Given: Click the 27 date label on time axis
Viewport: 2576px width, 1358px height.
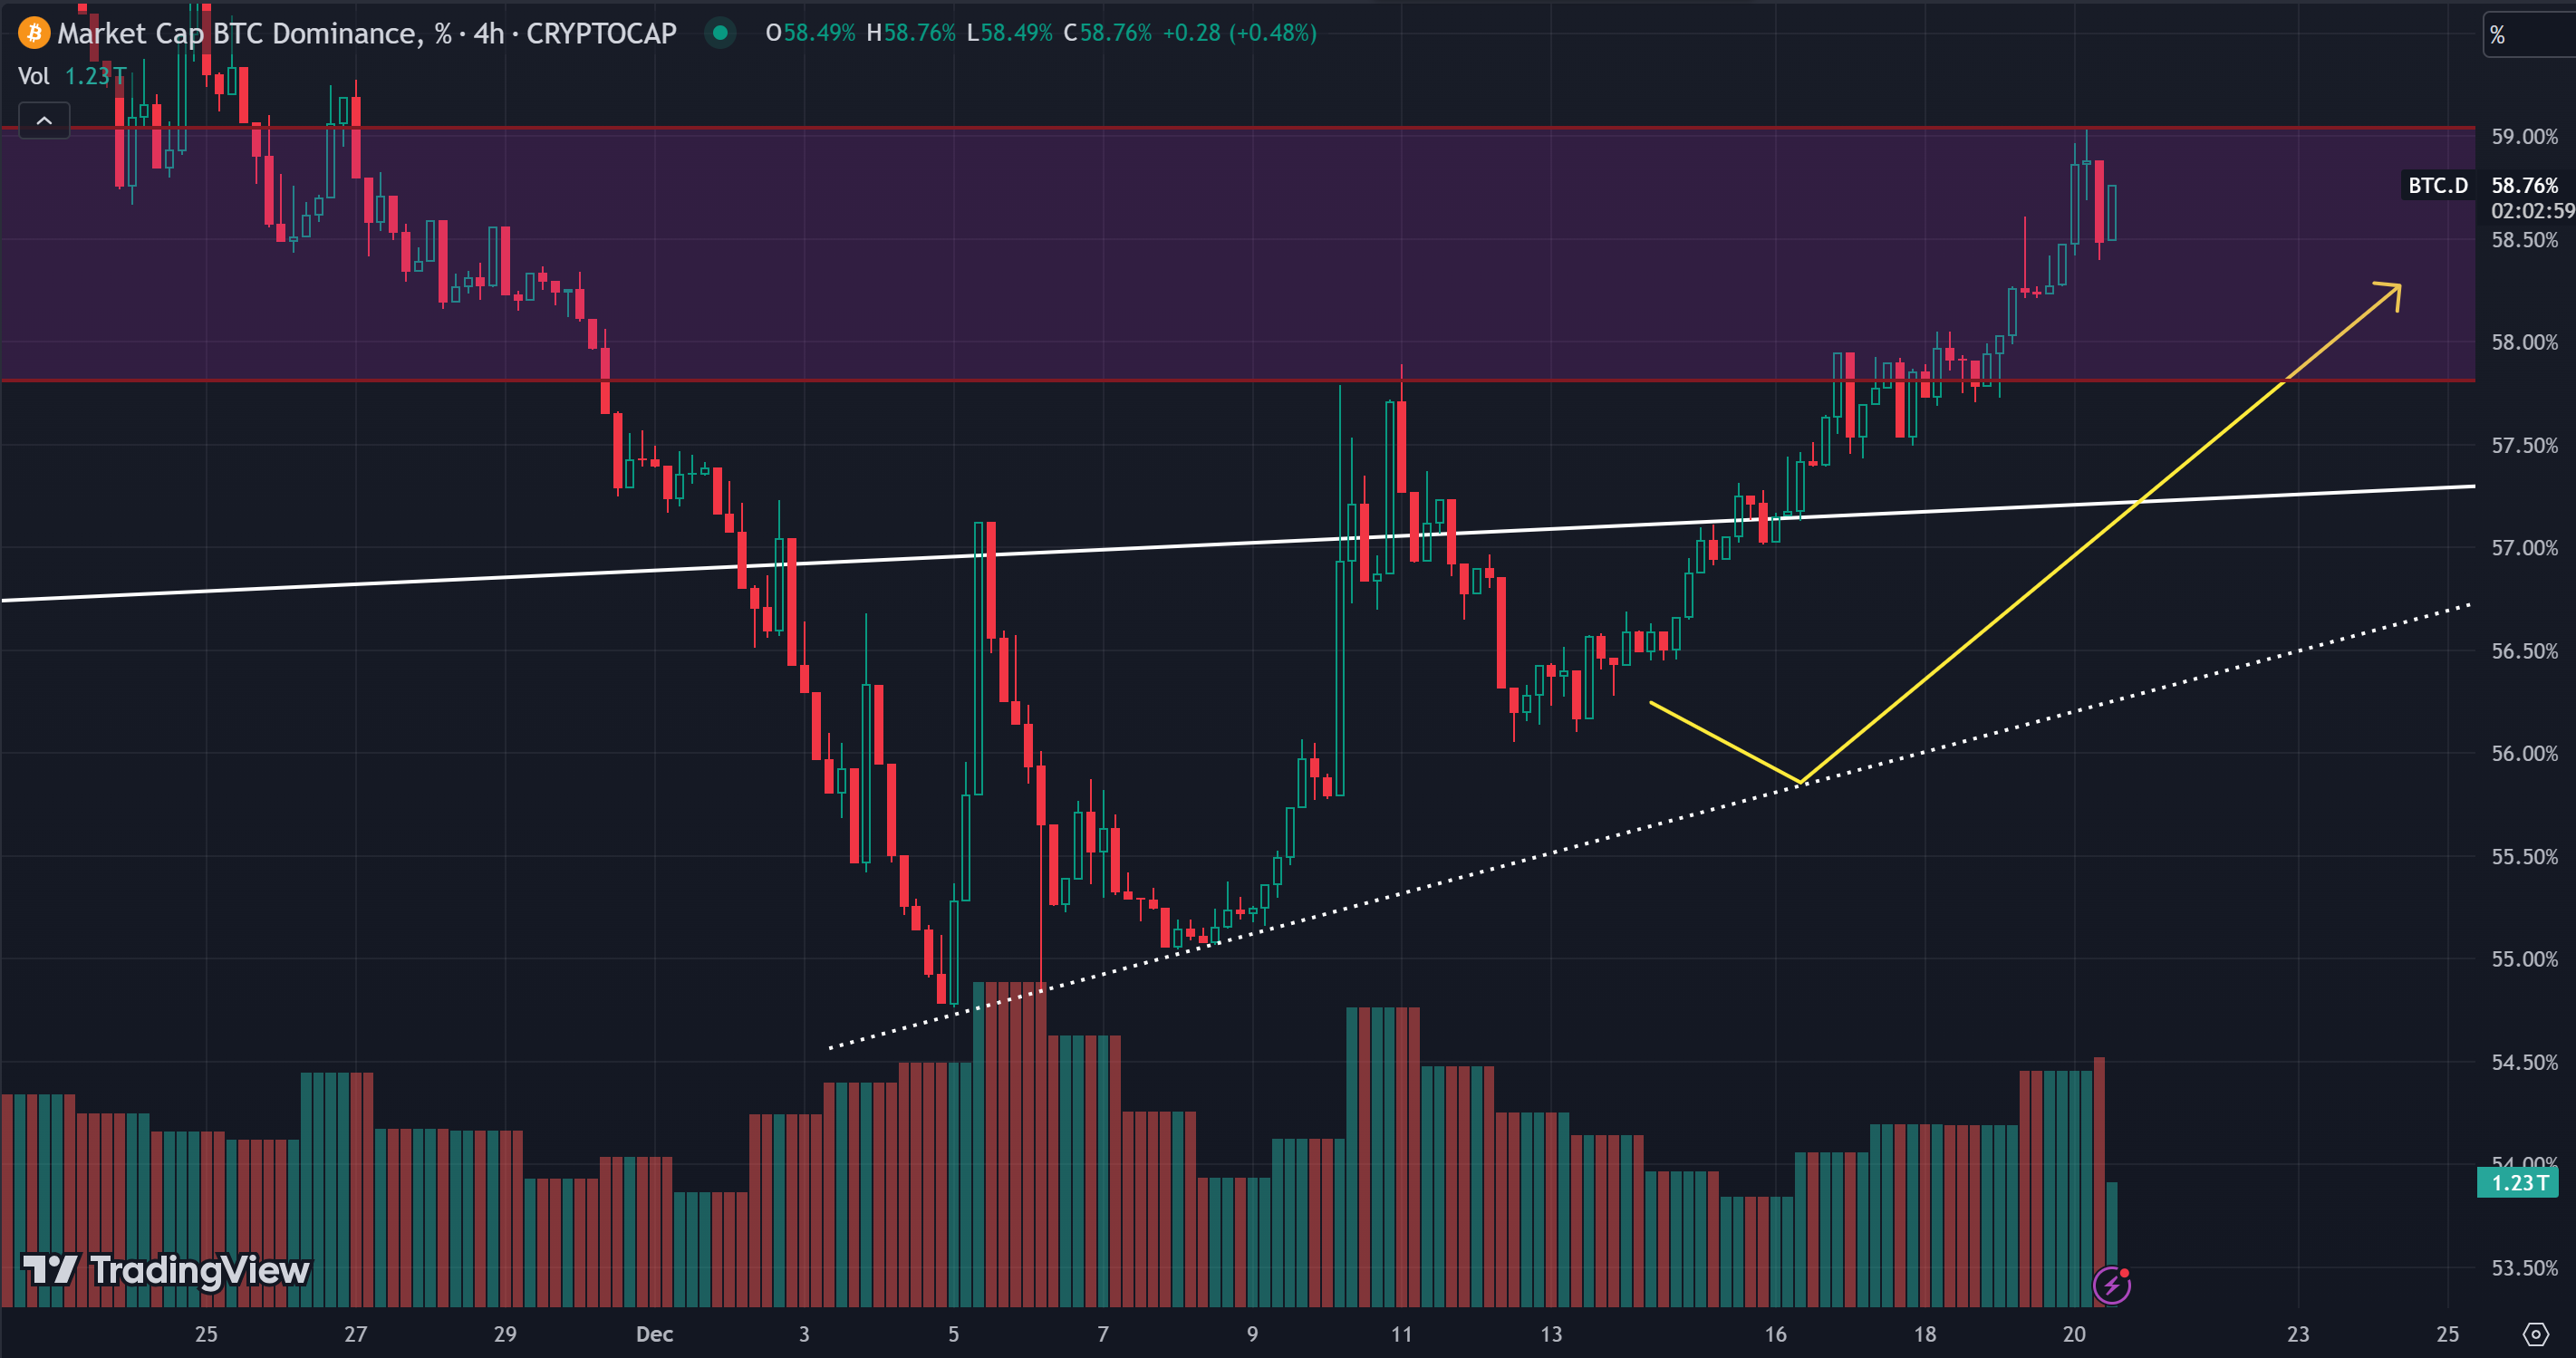Looking at the screenshot, I should click(x=356, y=1334).
